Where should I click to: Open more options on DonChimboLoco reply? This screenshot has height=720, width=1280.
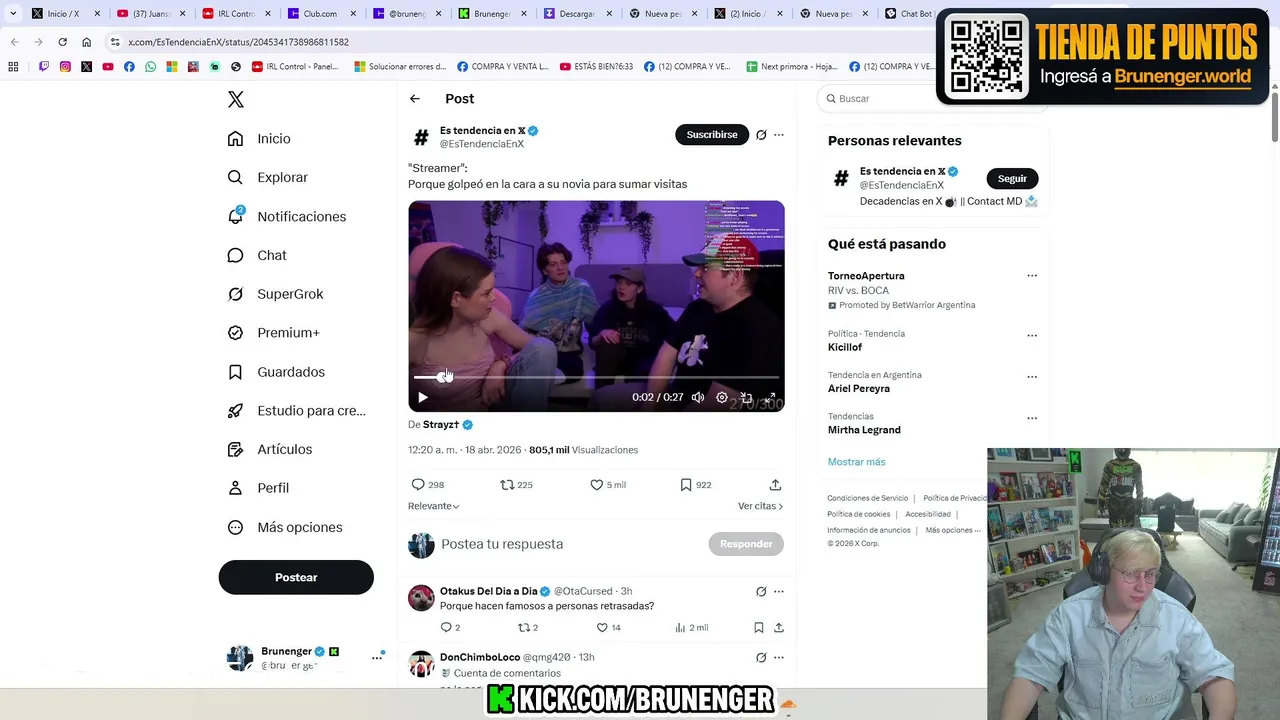coord(779,658)
